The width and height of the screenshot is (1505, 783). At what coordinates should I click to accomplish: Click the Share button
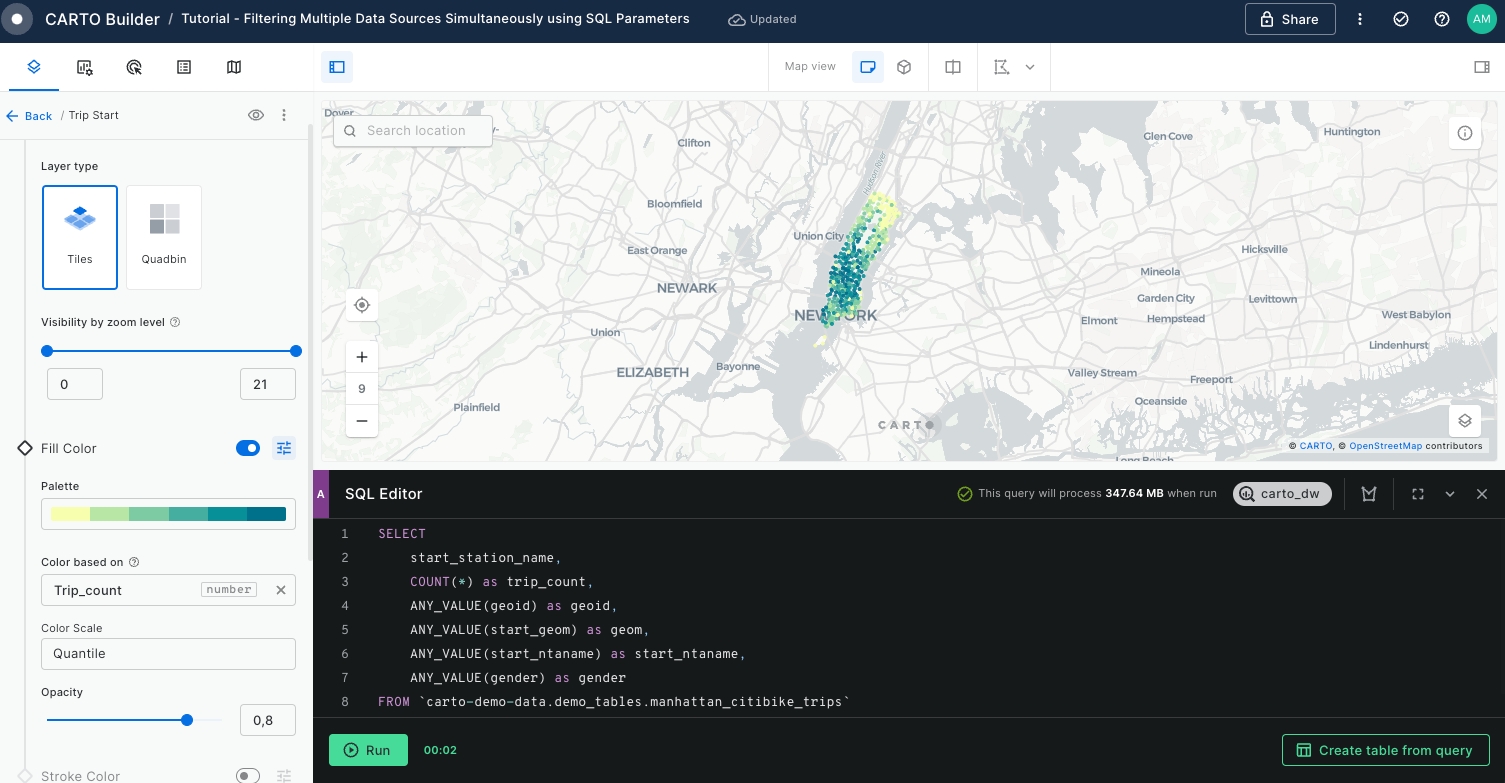1290,19
